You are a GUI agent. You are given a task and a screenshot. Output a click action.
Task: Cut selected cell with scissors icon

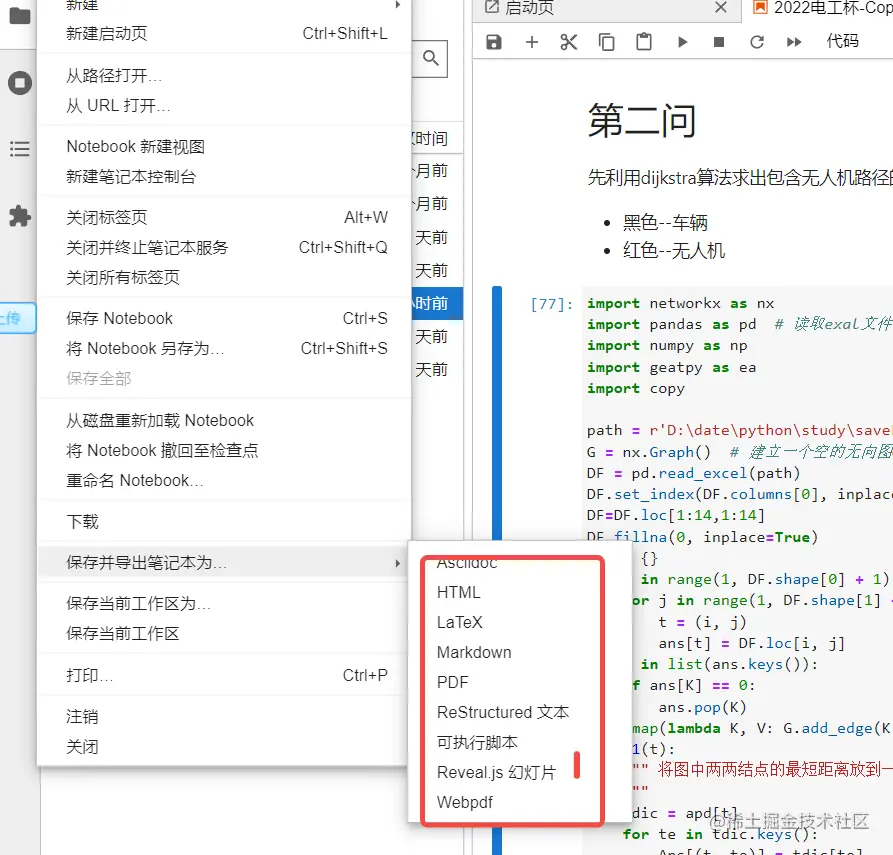[568, 42]
